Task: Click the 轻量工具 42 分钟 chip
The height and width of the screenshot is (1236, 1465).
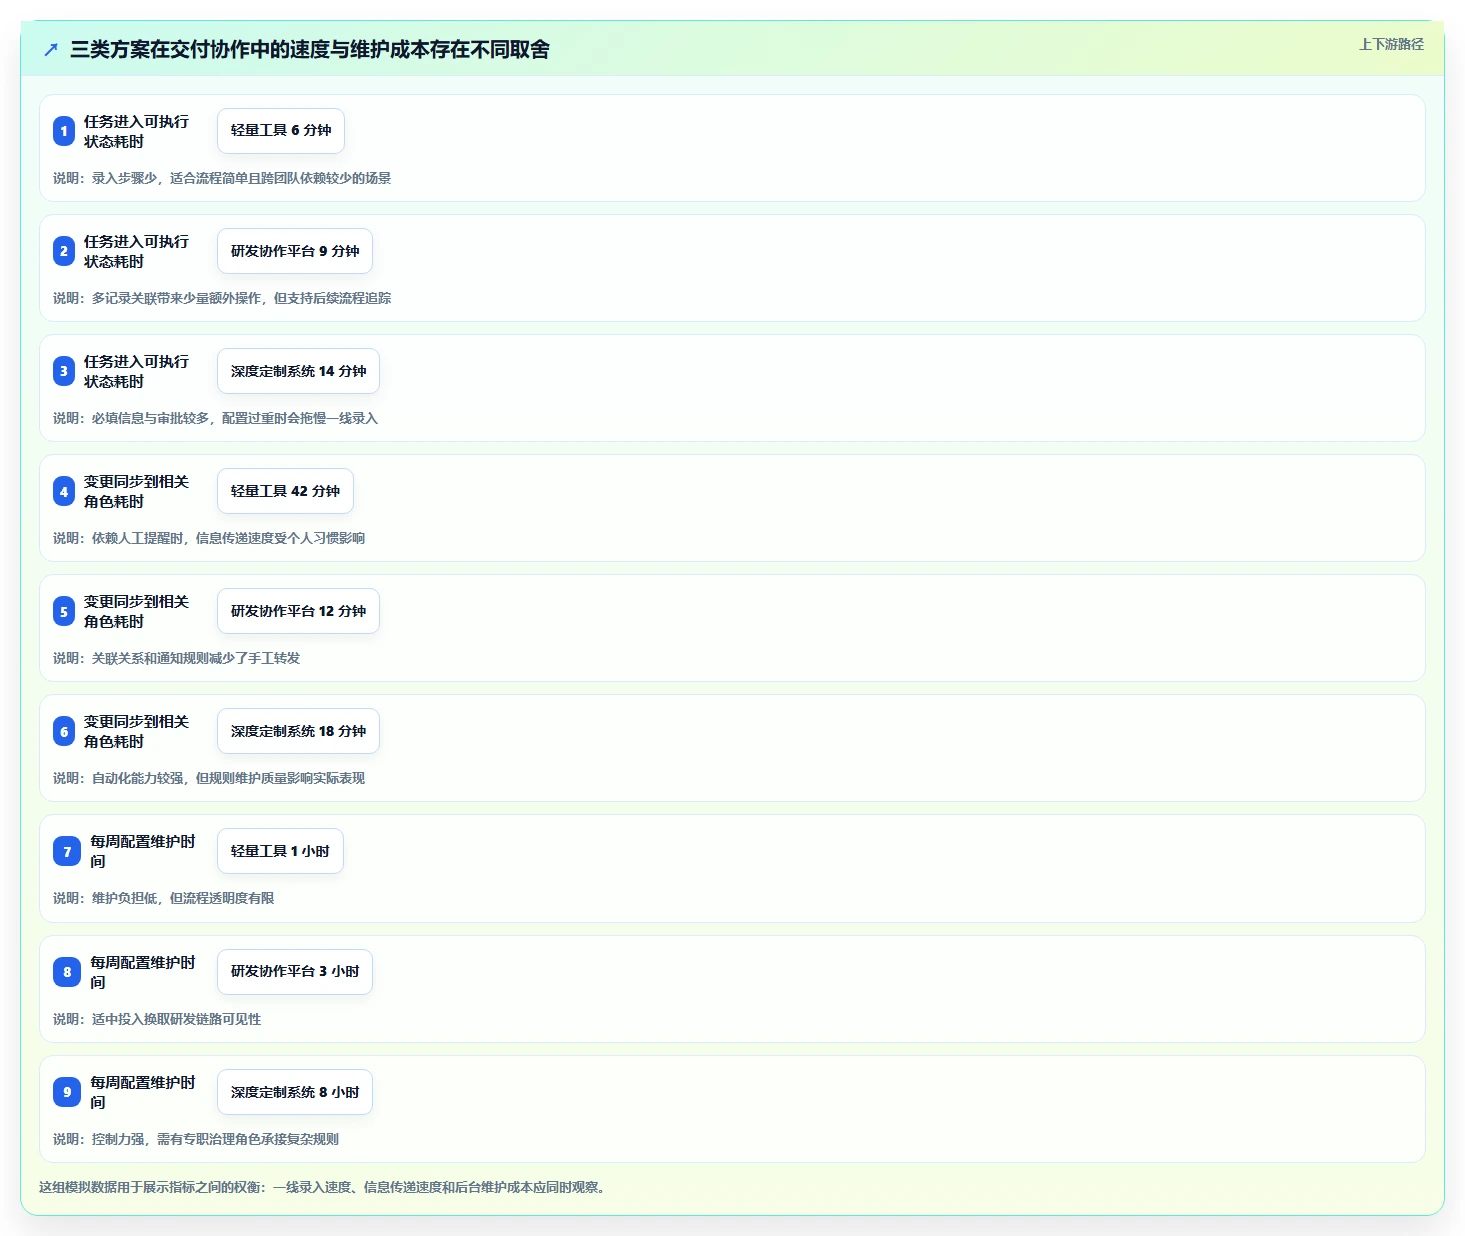Action: click(x=285, y=491)
